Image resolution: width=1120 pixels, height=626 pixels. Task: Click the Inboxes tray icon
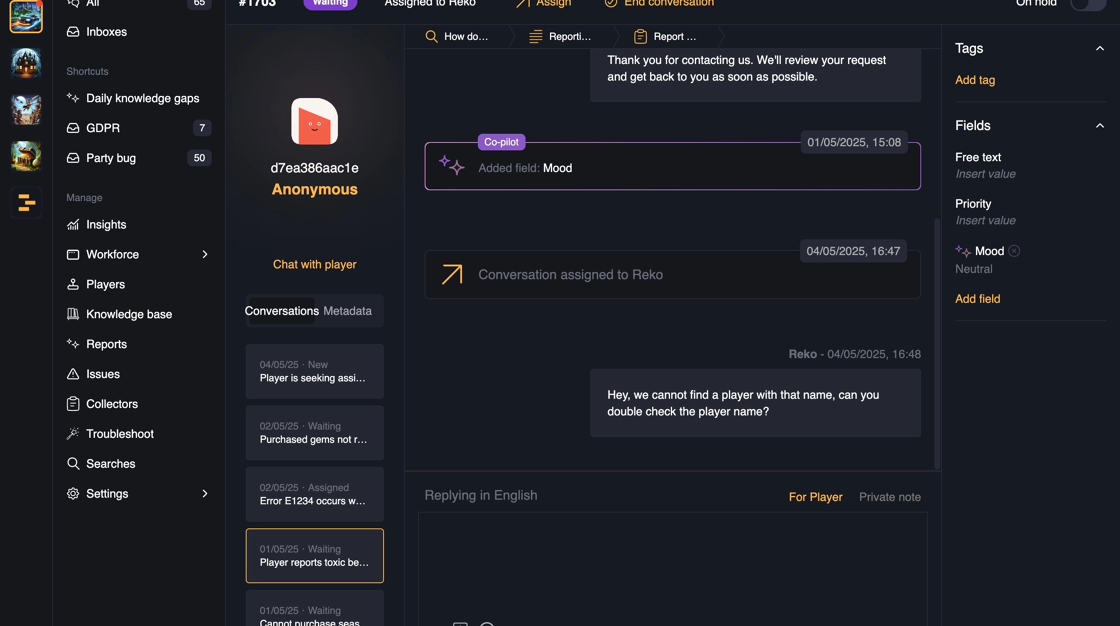pyautogui.click(x=73, y=31)
